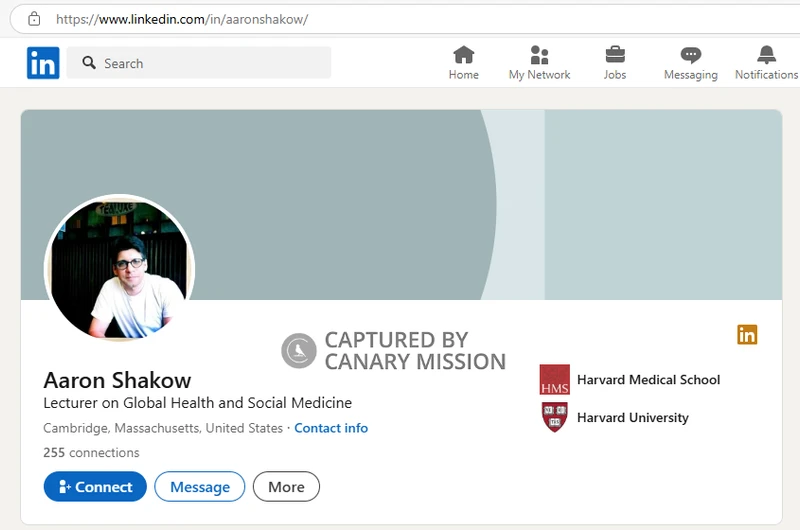Click the magnifying glass search icon
This screenshot has height=530, width=800.
pyautogui.click(x=89, y=63)
